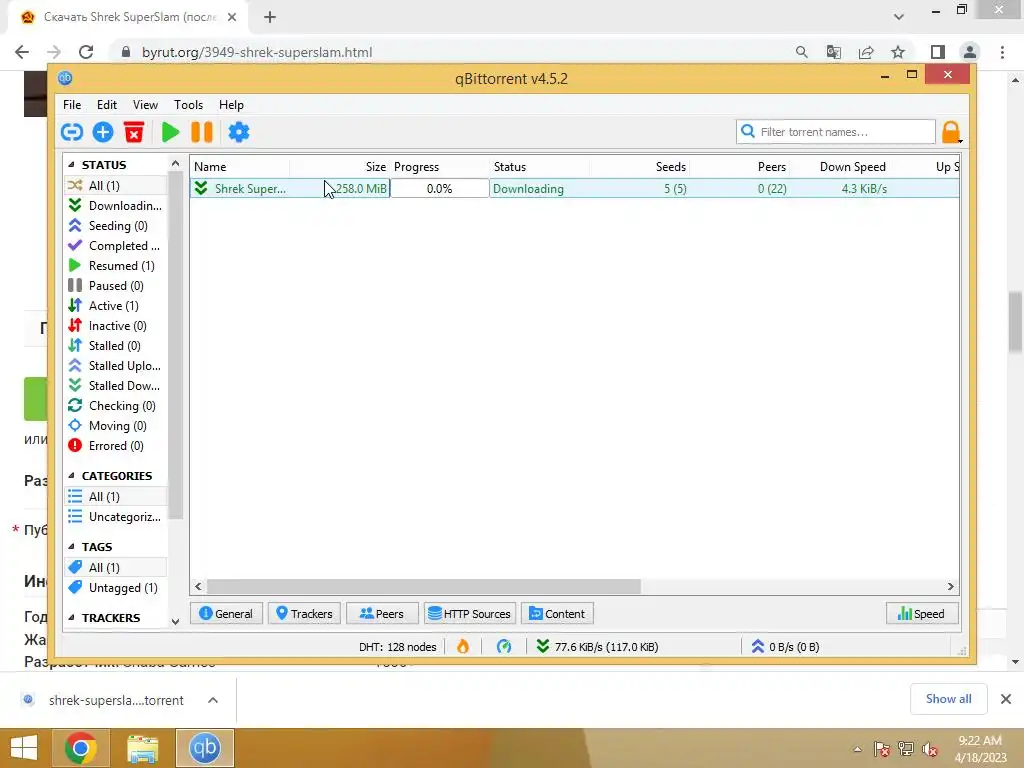
Task: Select the Completed status filter
Action: (x=116, y=246)
